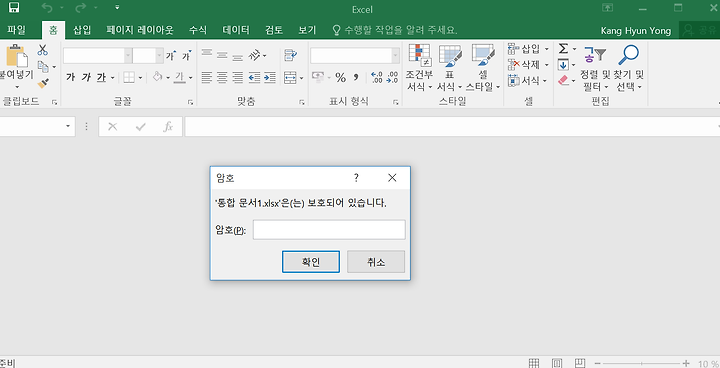Viewport: 720px width, 368px height.
Task: Open the Font Color dropdown arrow
Action: 191,78
